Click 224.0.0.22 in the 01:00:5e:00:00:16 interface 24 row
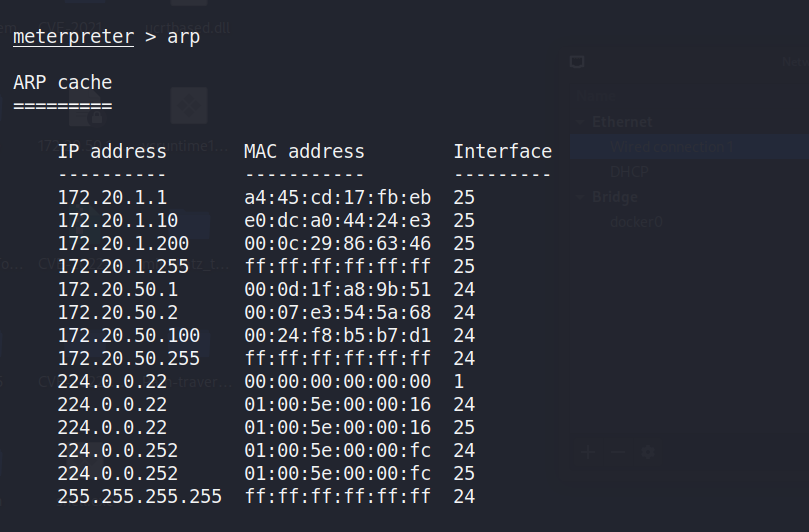 coord(112,405)
